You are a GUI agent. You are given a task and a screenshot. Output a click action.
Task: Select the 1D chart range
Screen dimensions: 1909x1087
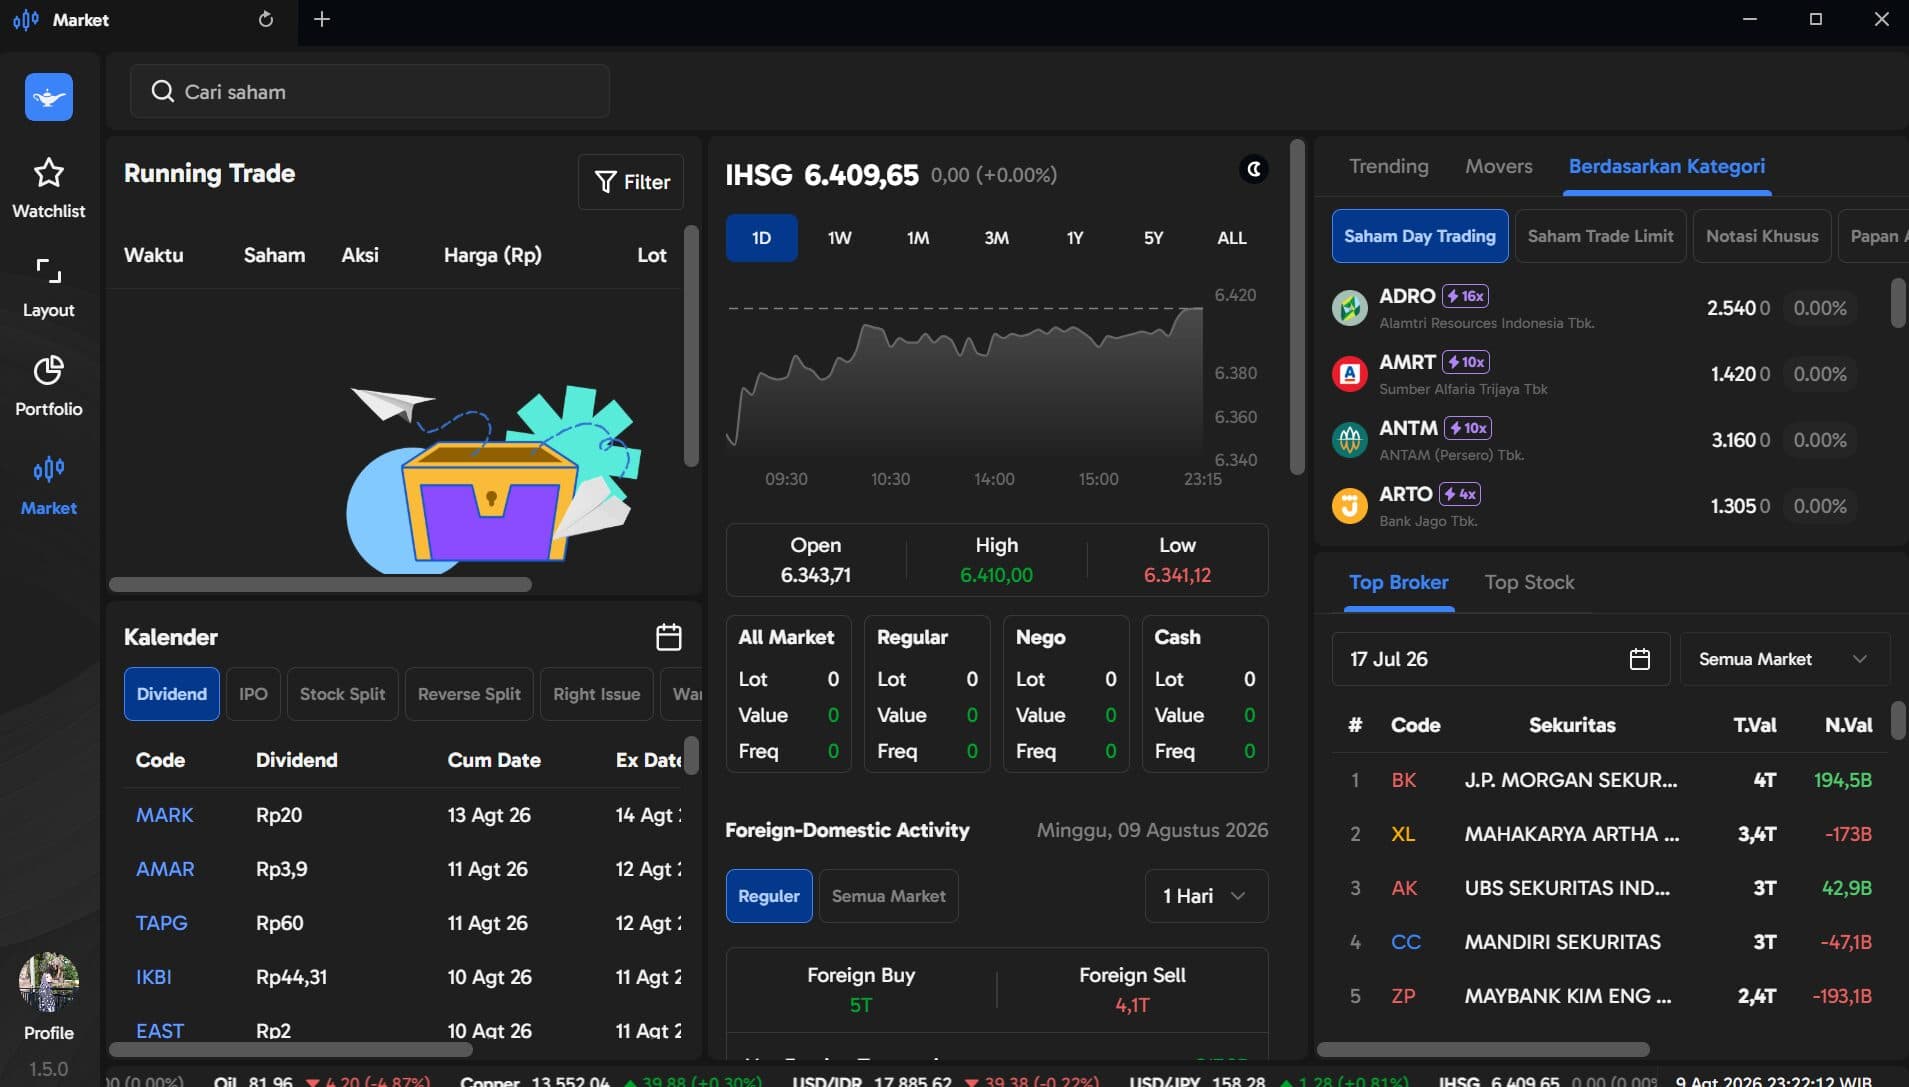point(762,238)
